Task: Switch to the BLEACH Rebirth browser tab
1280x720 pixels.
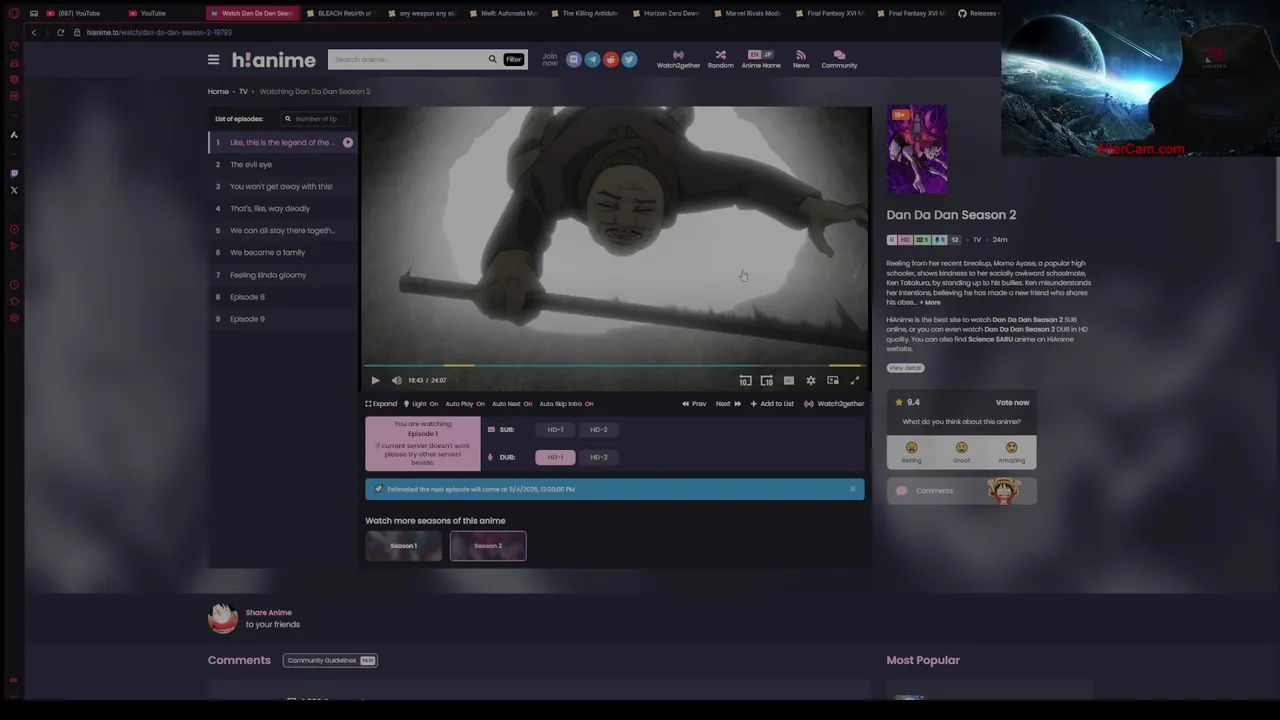Action: (x=340, y=13)
